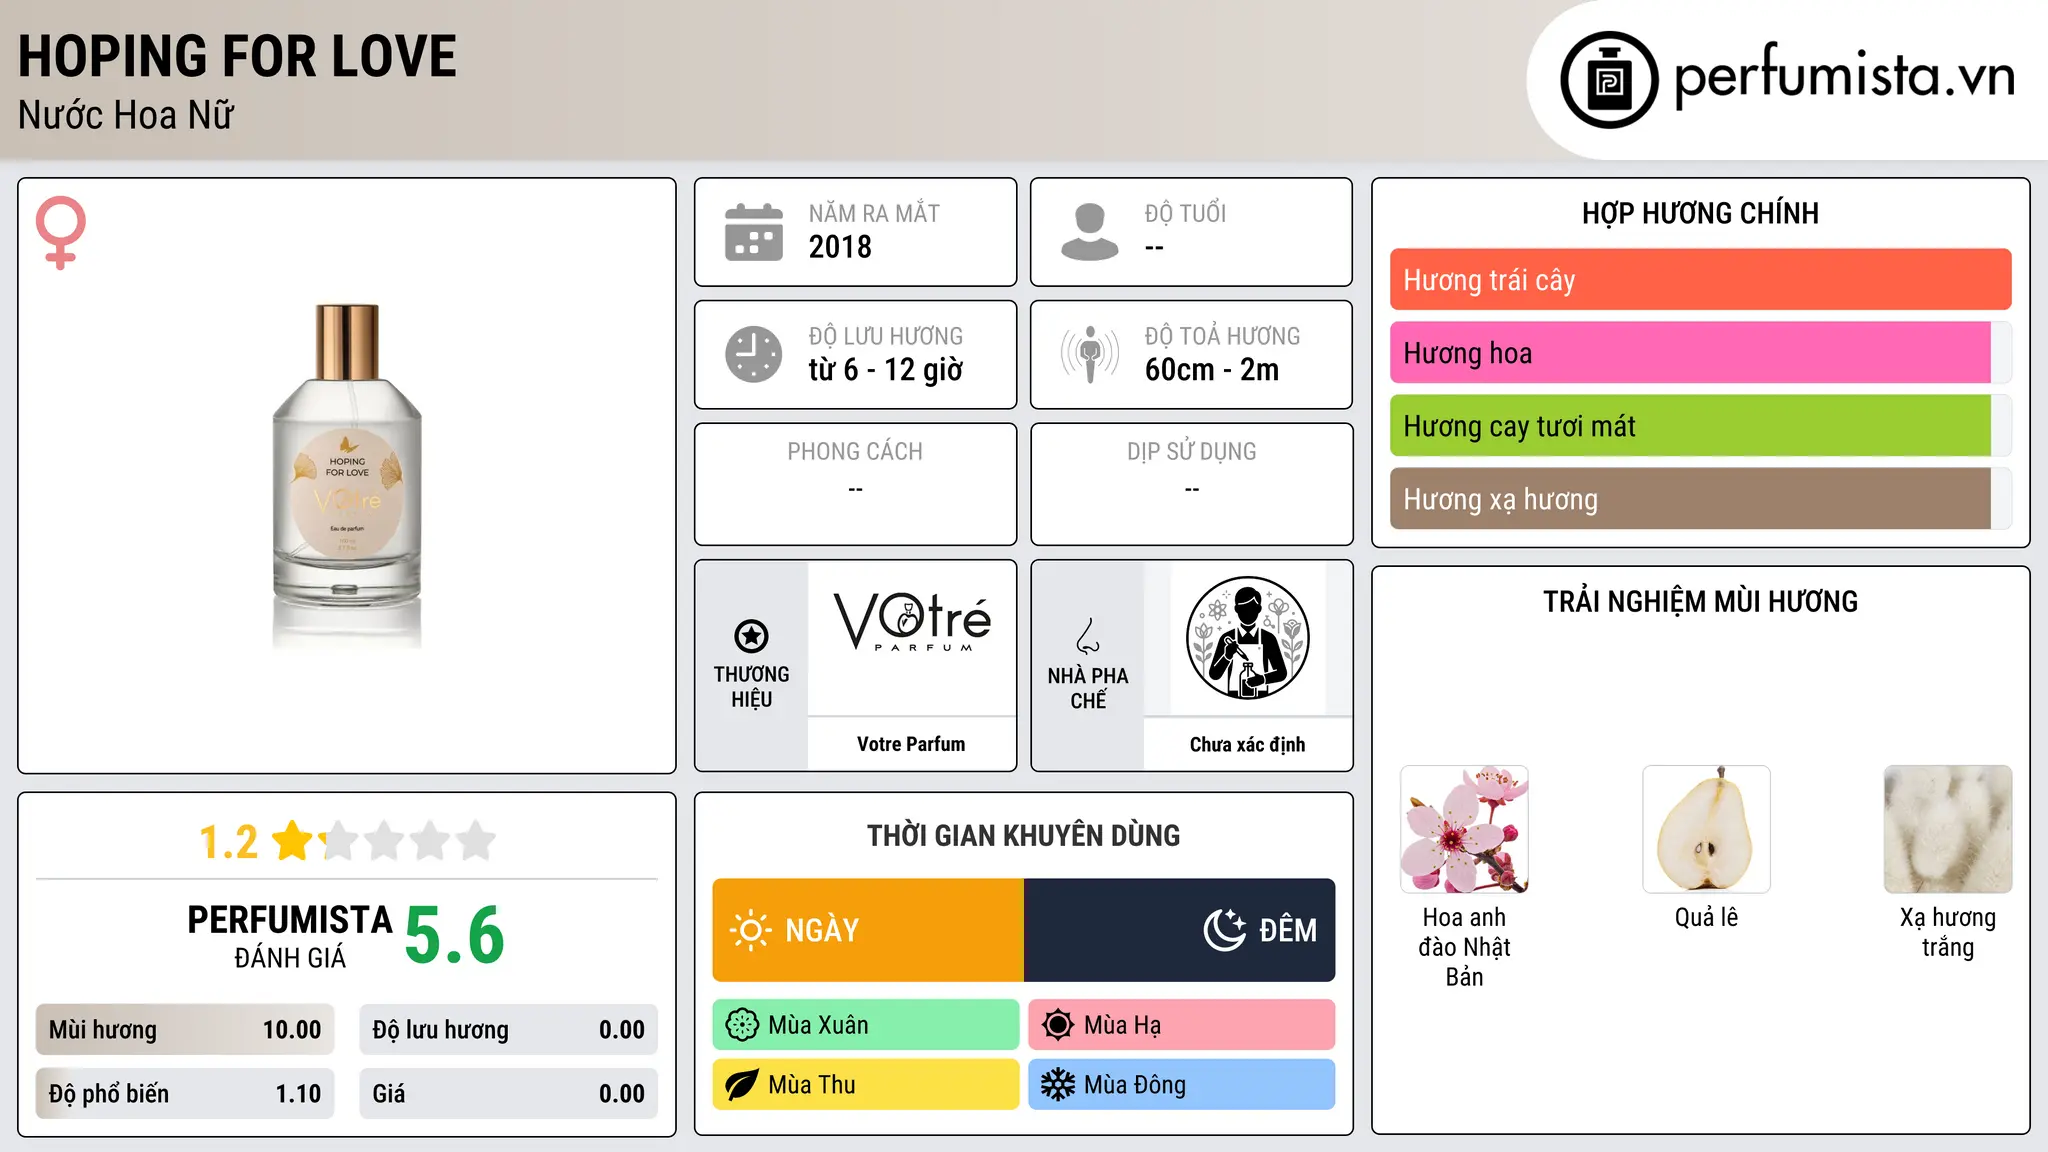This screenshot has height=1152, width=2048.
Task: Click the perfumista.vn perfume bottle logo icon
Action: click(x=1609, y=80)
